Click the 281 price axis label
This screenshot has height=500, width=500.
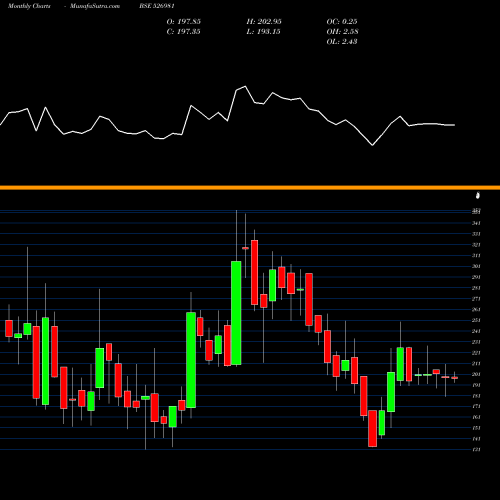pos(476,288)
